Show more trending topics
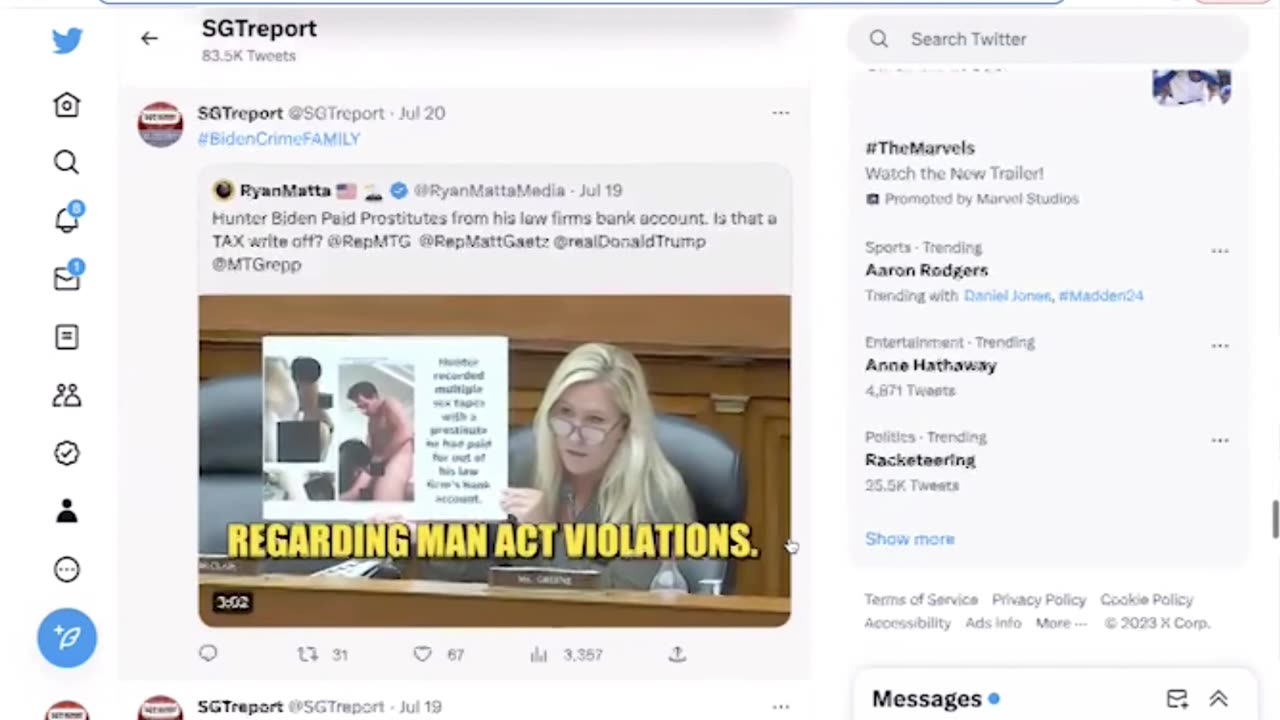Viewport: 1280px width, 720px height. coord(910,539)
